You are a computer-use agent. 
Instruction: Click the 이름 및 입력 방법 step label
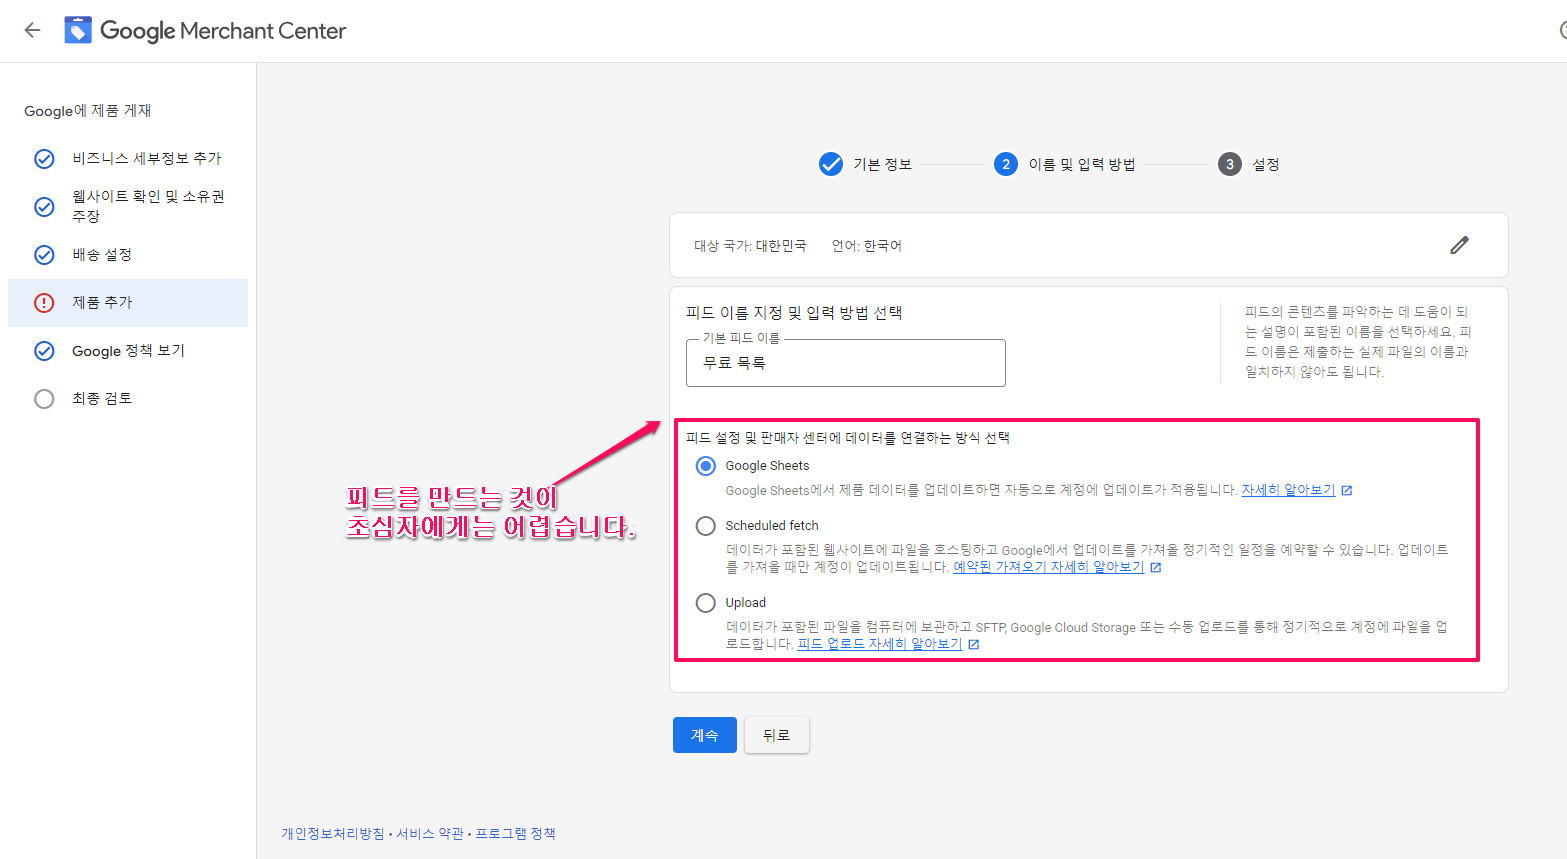tap(1082, 164)
